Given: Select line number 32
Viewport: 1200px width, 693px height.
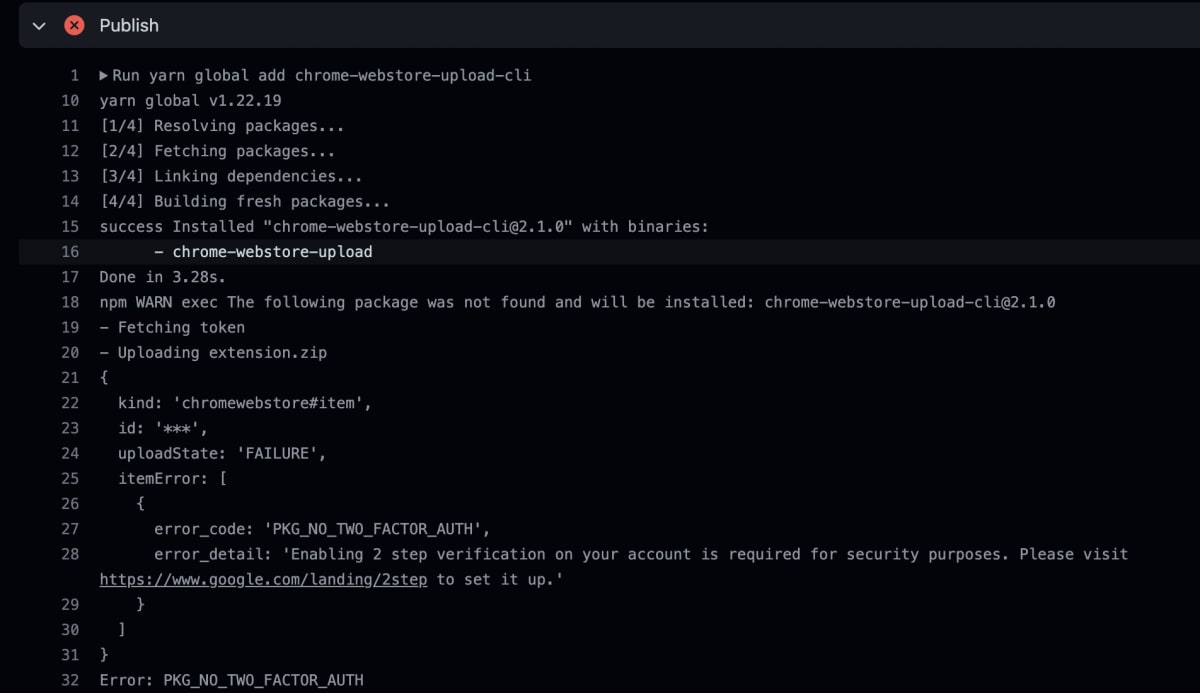Looking at the screenshot, I should click(70, 680).
